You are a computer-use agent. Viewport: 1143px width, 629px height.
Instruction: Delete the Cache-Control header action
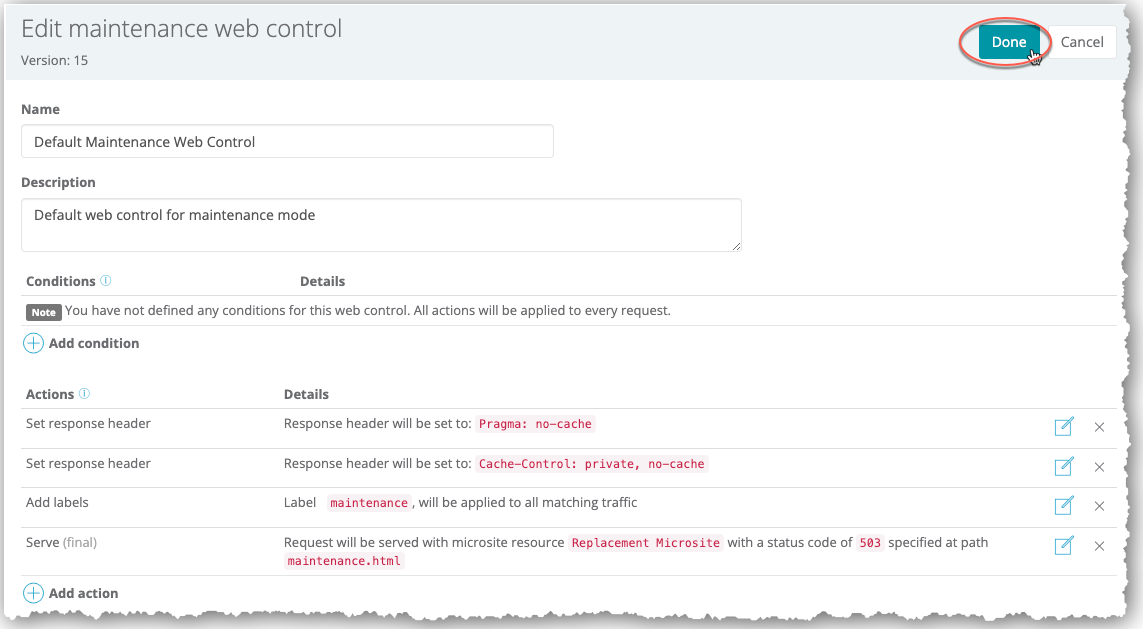click(x=1099, y=467)
